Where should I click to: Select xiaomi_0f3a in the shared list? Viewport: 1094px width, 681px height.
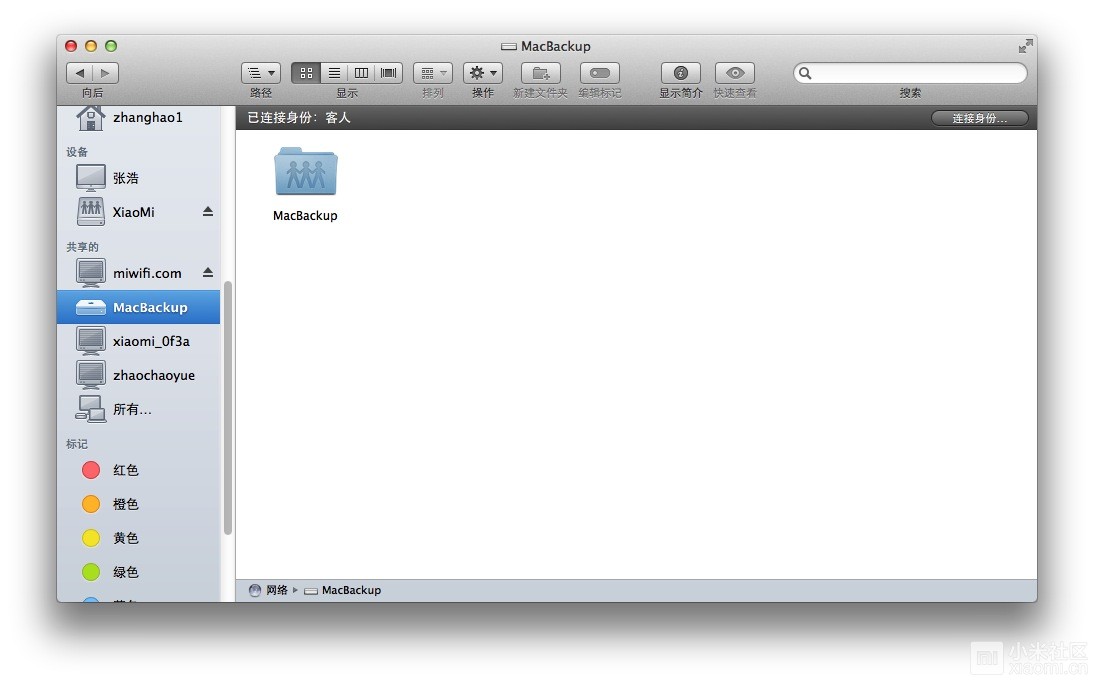(x=150, y=341)
